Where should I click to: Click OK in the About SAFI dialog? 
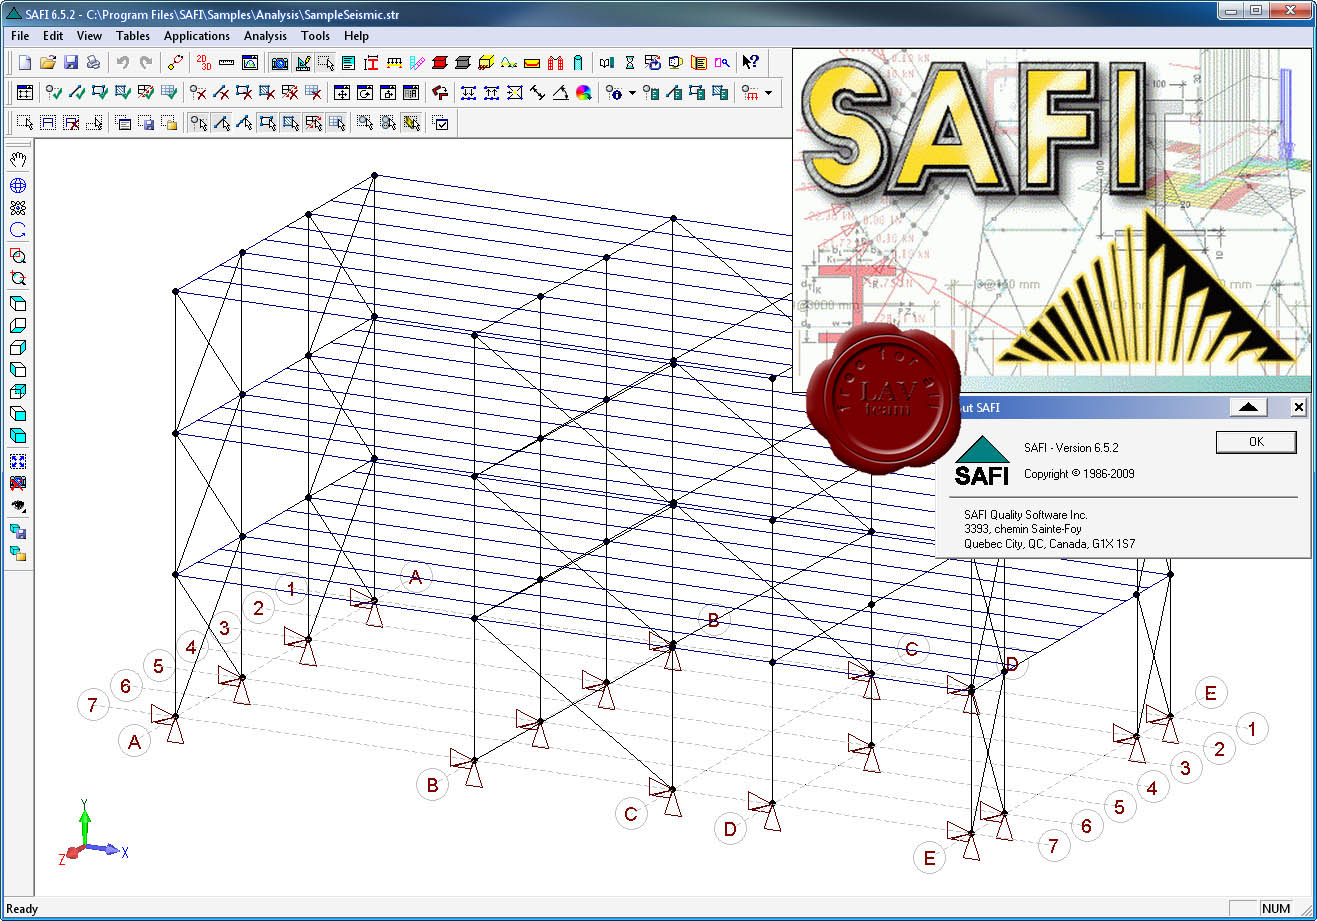(x=1256, y=441)
